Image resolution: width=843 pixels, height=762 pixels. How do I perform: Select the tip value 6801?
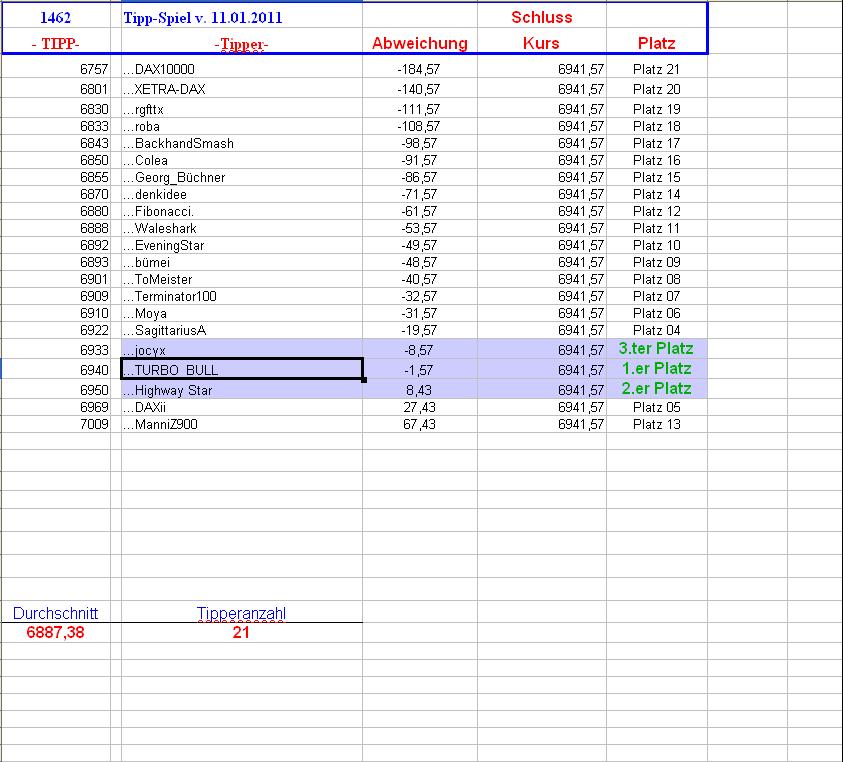(x=94, y=89)
